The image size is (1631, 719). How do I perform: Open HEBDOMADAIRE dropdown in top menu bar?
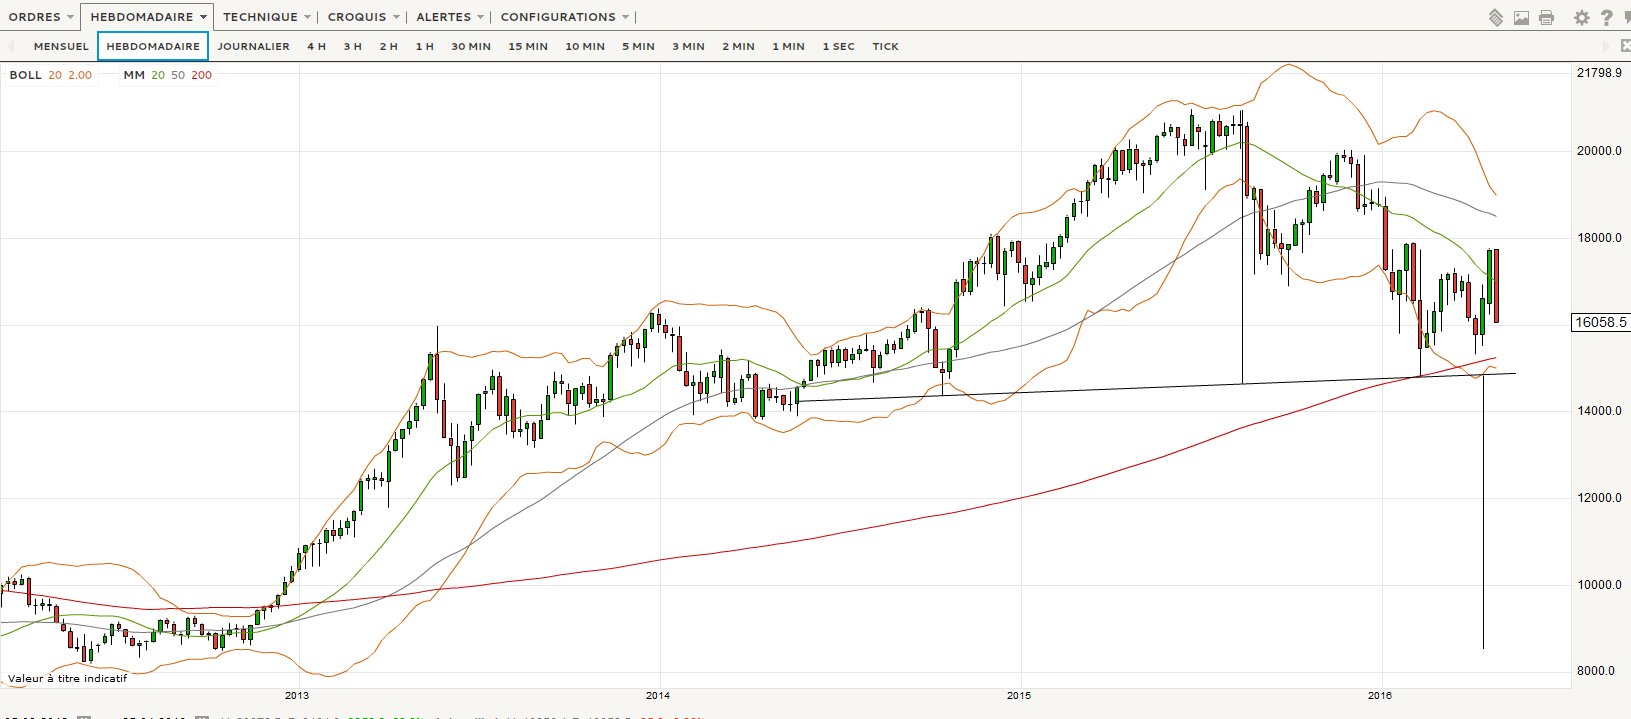147,17
